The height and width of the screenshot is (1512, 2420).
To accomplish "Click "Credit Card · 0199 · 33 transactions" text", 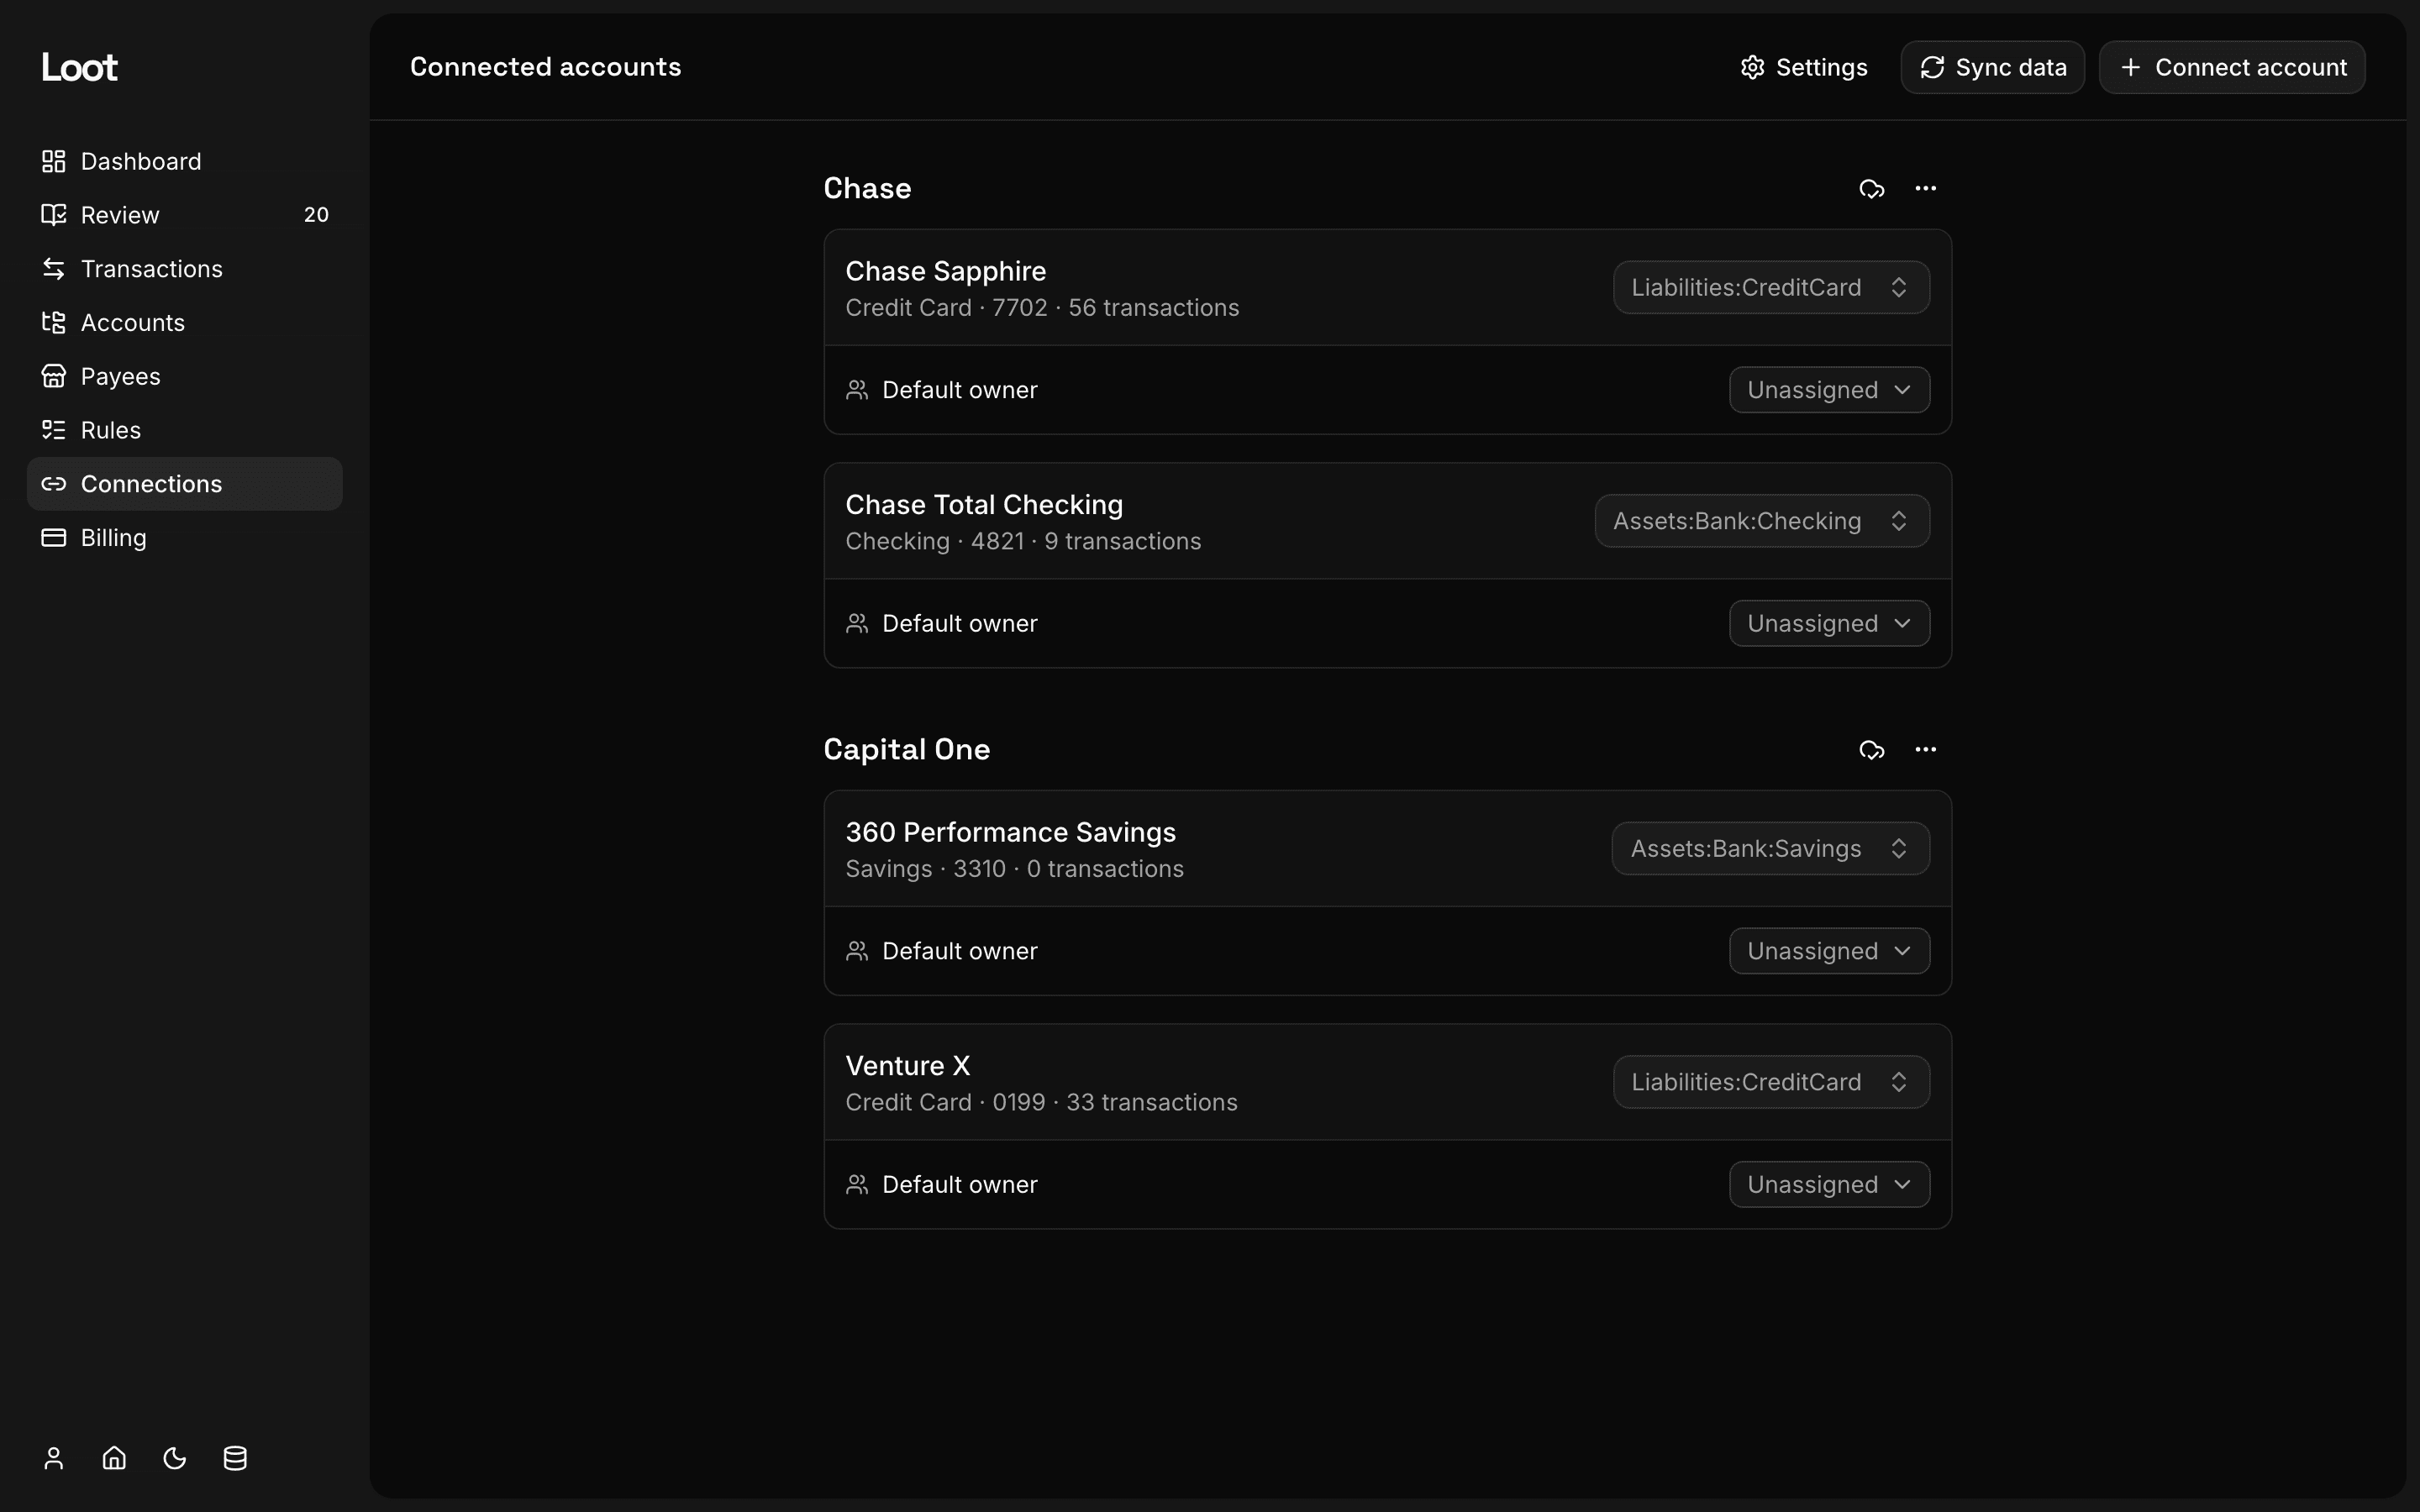I will pyautogui.click(x=1041, y=1102).
